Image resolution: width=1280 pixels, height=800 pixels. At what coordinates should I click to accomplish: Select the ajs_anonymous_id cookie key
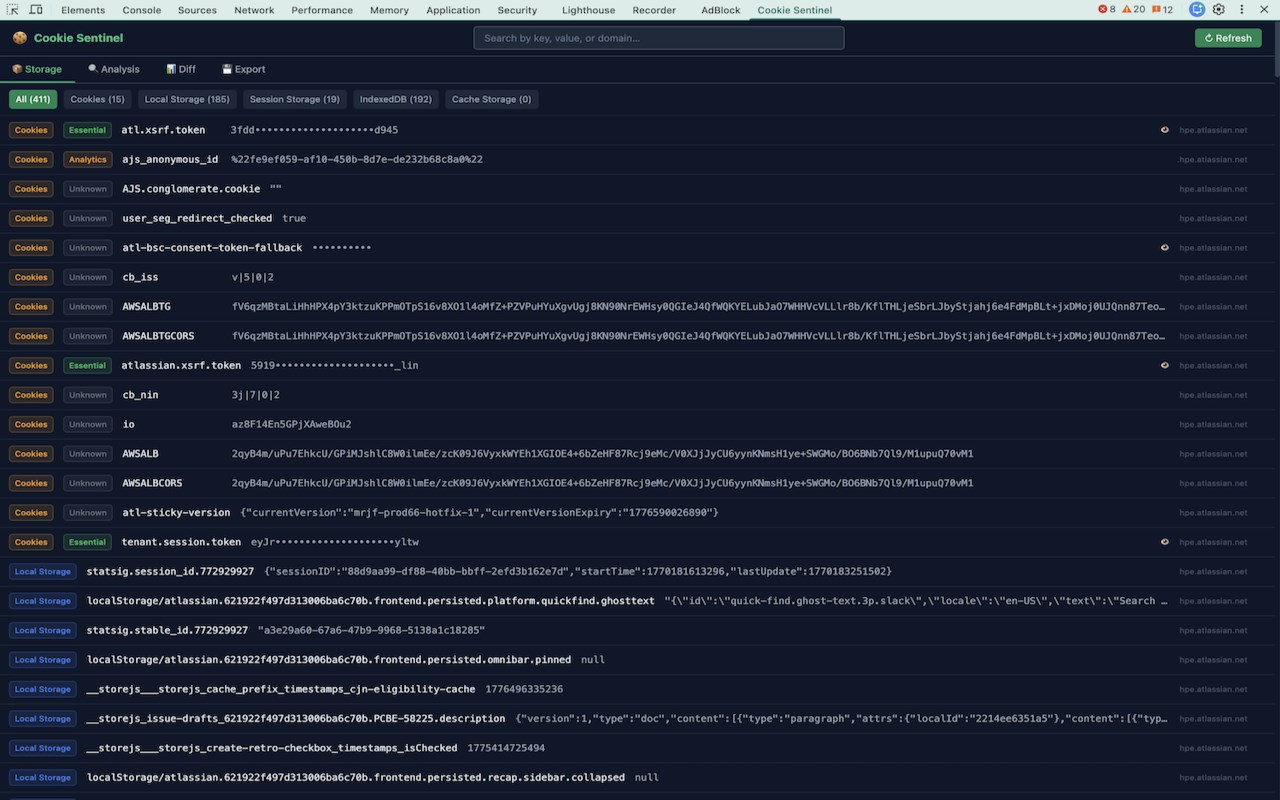click(170, 159)
